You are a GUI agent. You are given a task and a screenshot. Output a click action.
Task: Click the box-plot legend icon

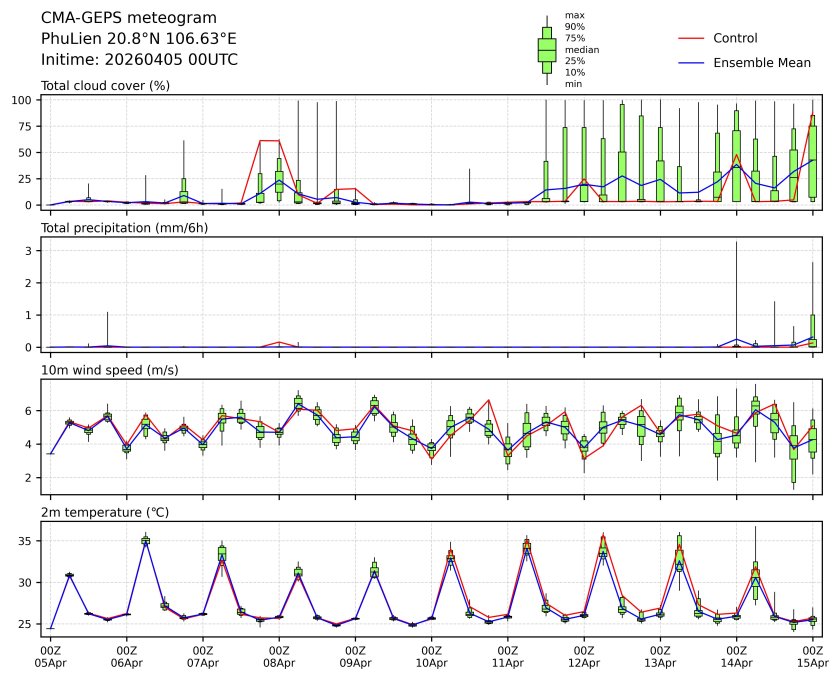tap(547, 50)
